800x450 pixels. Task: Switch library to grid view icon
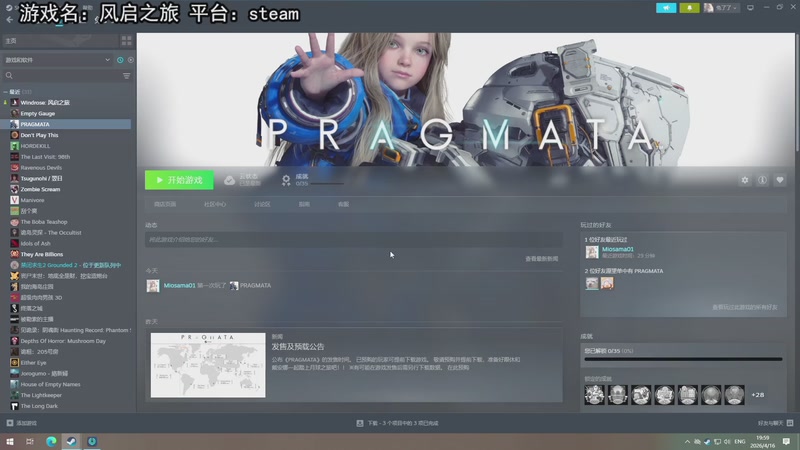coord(126,41)
